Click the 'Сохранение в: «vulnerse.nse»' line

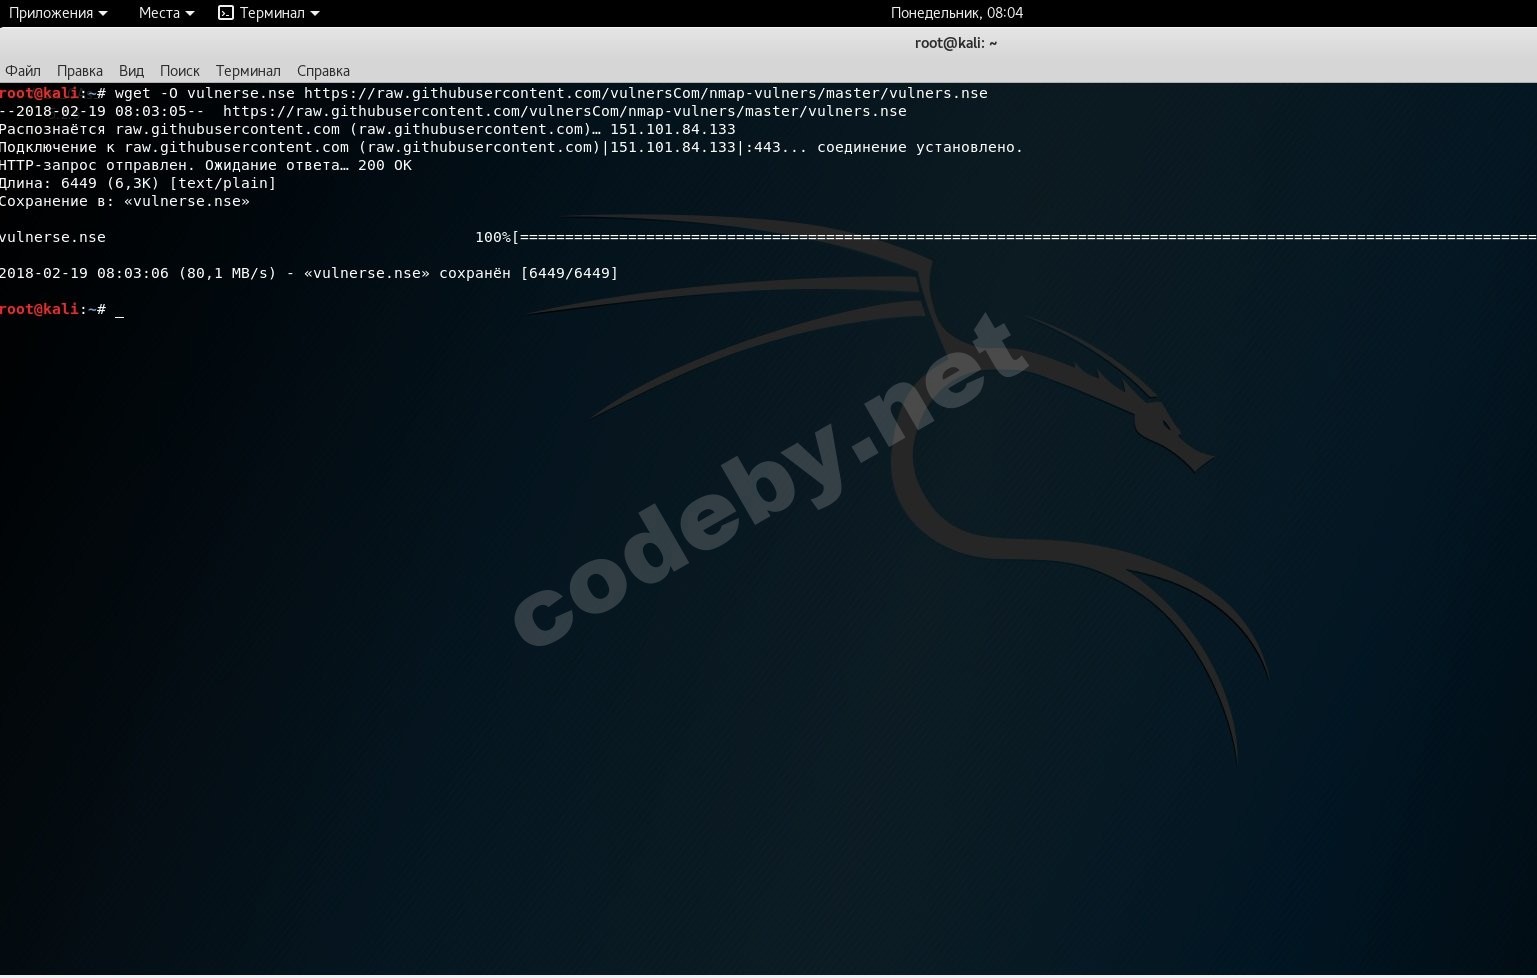pos(125,201)
